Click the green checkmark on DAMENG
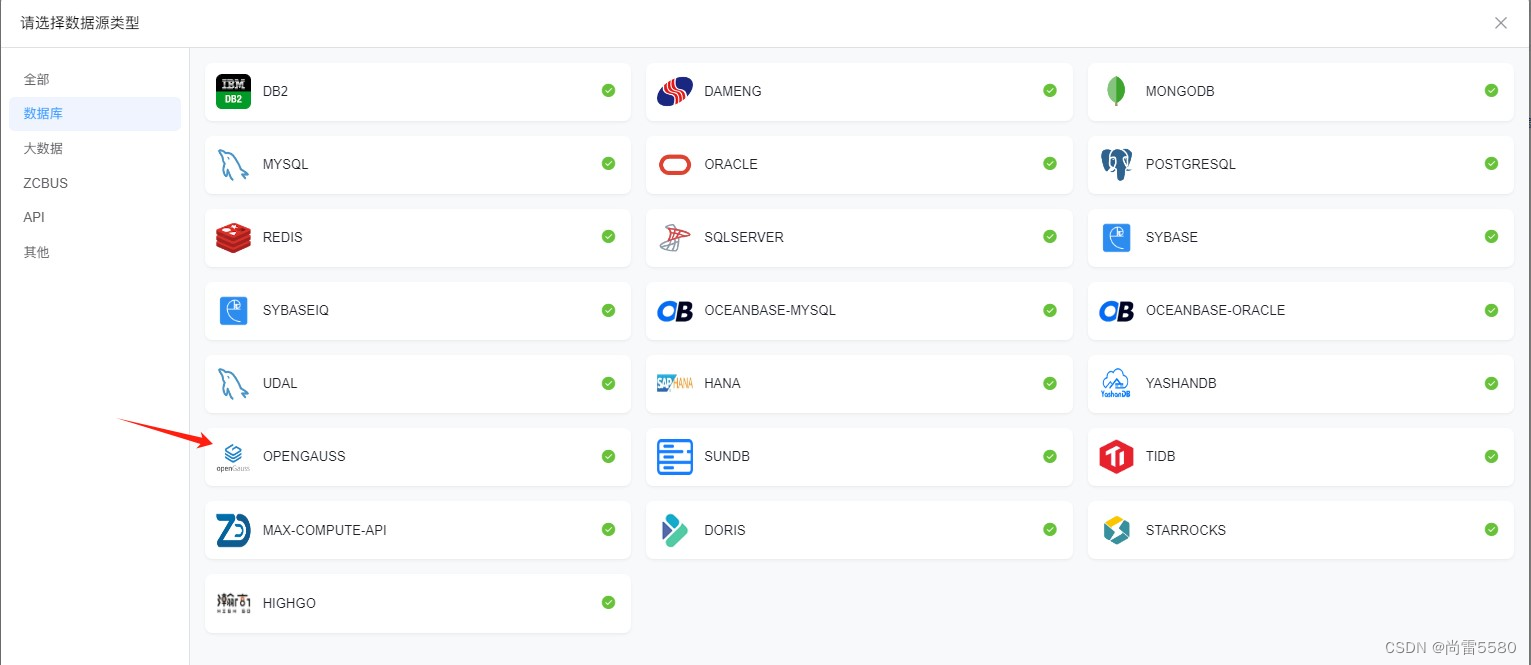The width and height of the screenshot is (1531, 665). 1050,90
